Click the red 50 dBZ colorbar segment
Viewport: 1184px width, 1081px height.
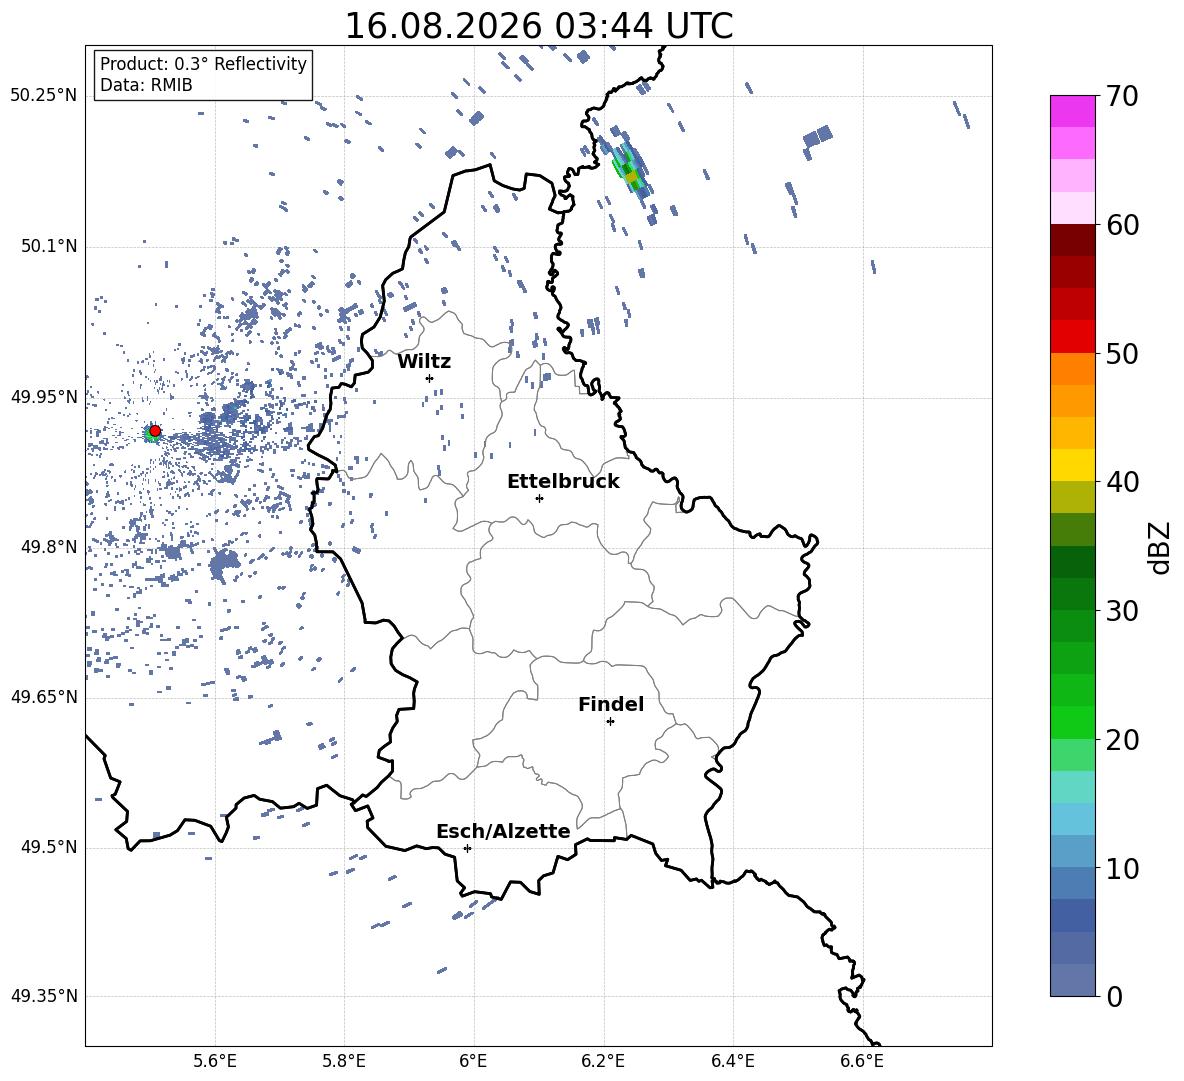coord(1072,337)
